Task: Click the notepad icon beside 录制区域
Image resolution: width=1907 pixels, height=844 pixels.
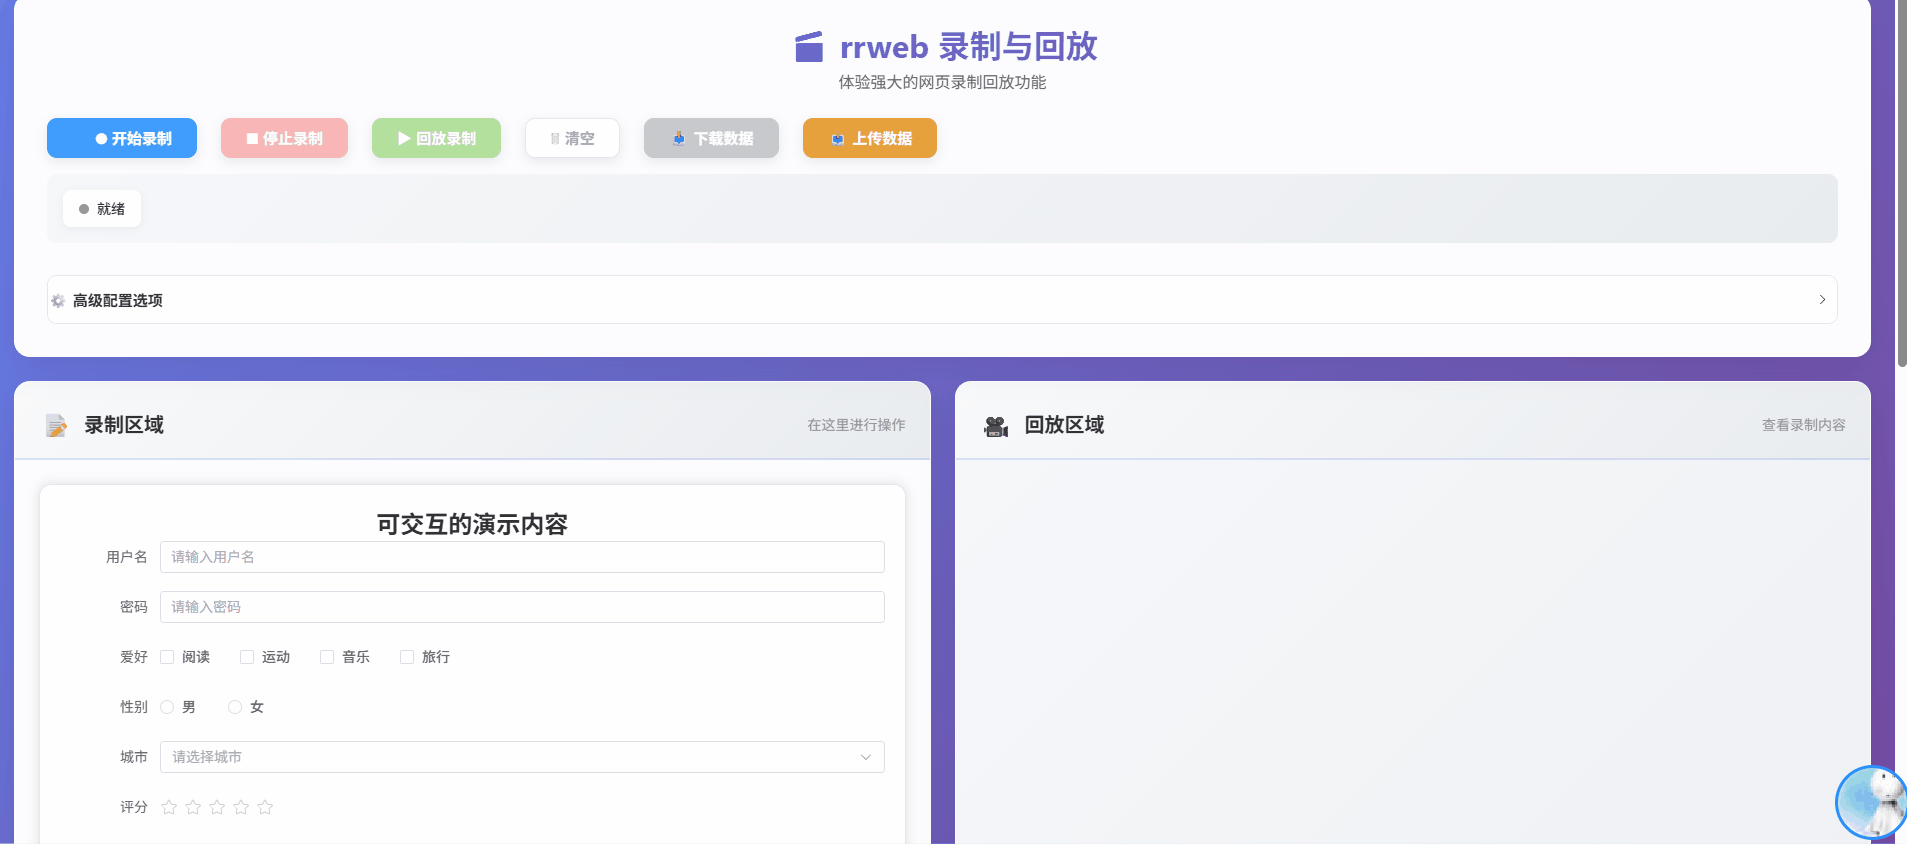Action: pos(57,426)
